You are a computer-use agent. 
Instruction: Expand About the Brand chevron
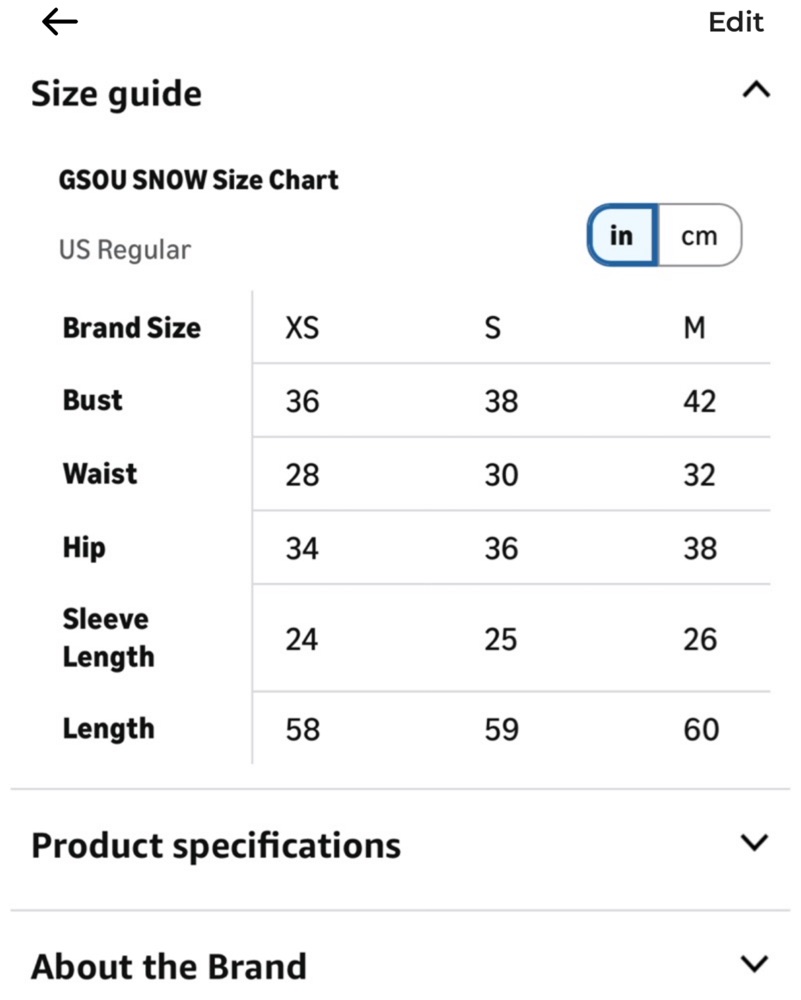[754, 963]
